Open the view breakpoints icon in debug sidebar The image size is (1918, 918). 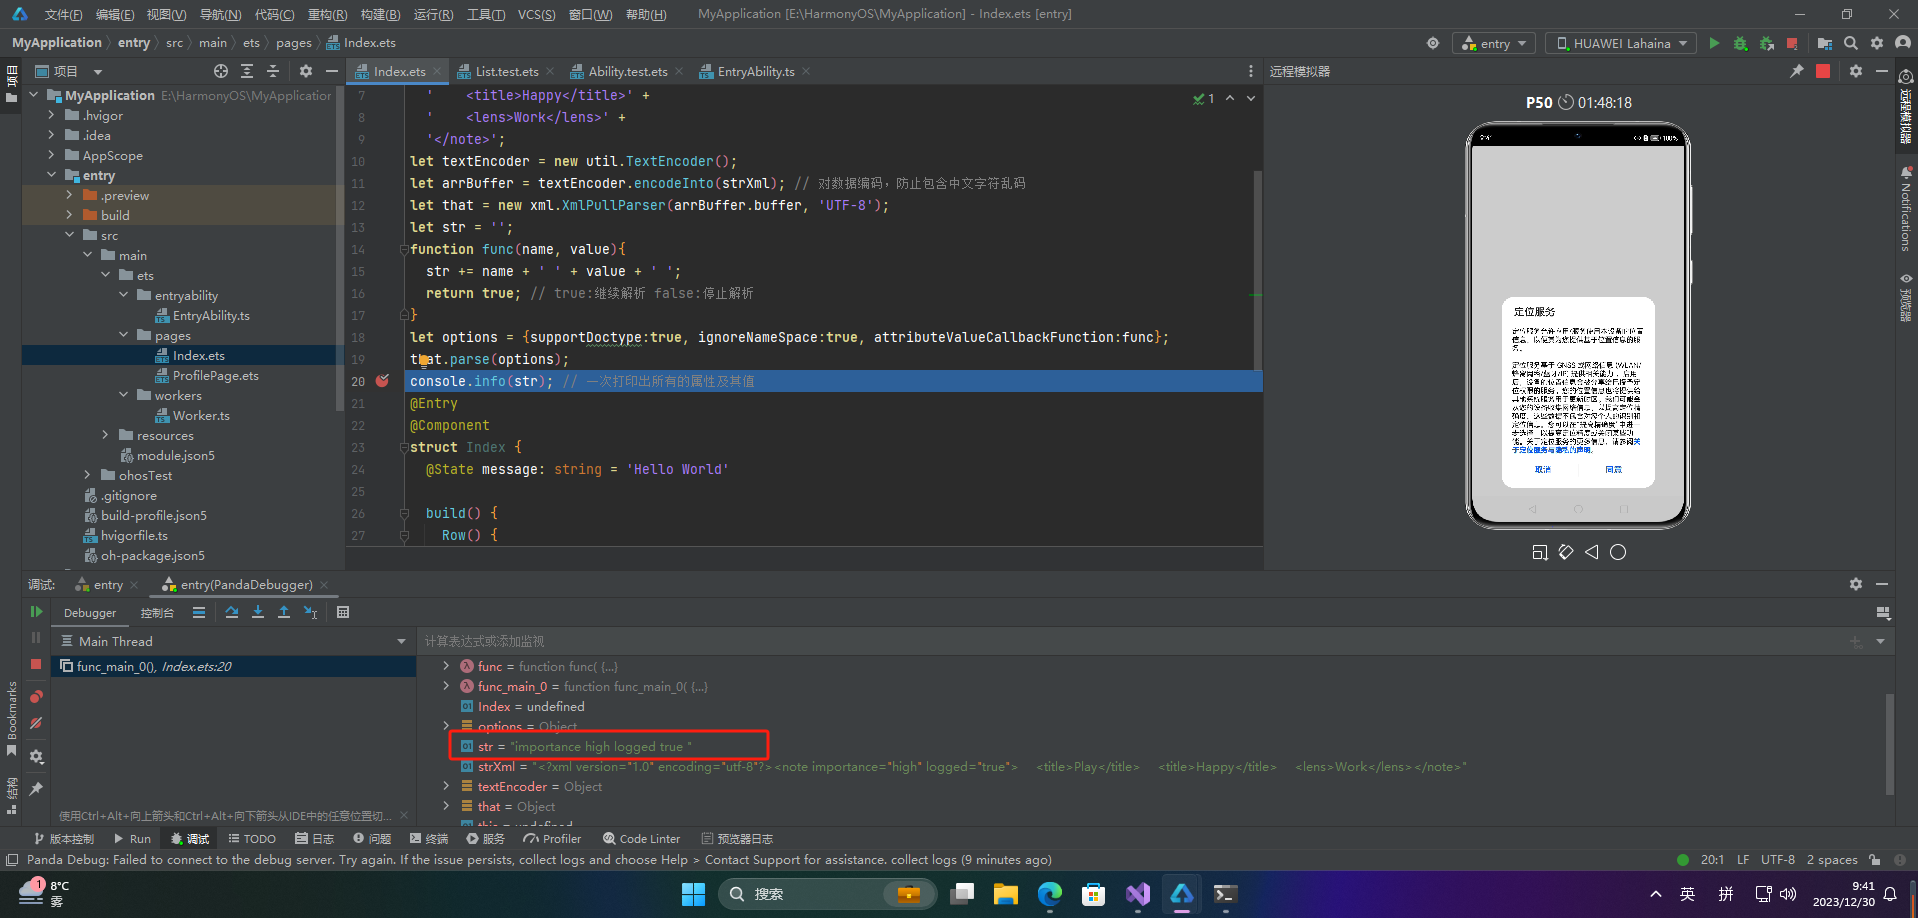(x=36, y=696)
